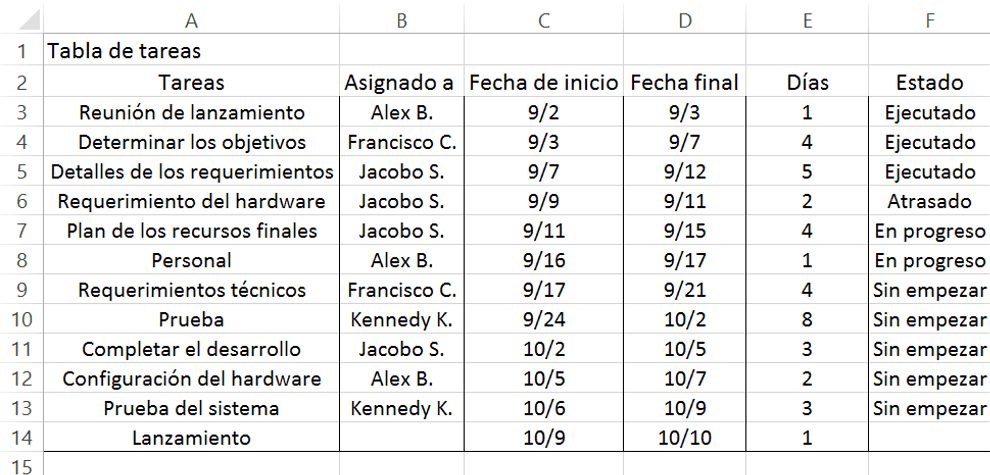Click the Días cell showing 8
Image resolution: width=990 pixels, height=475 pixels.
[806, 320]
